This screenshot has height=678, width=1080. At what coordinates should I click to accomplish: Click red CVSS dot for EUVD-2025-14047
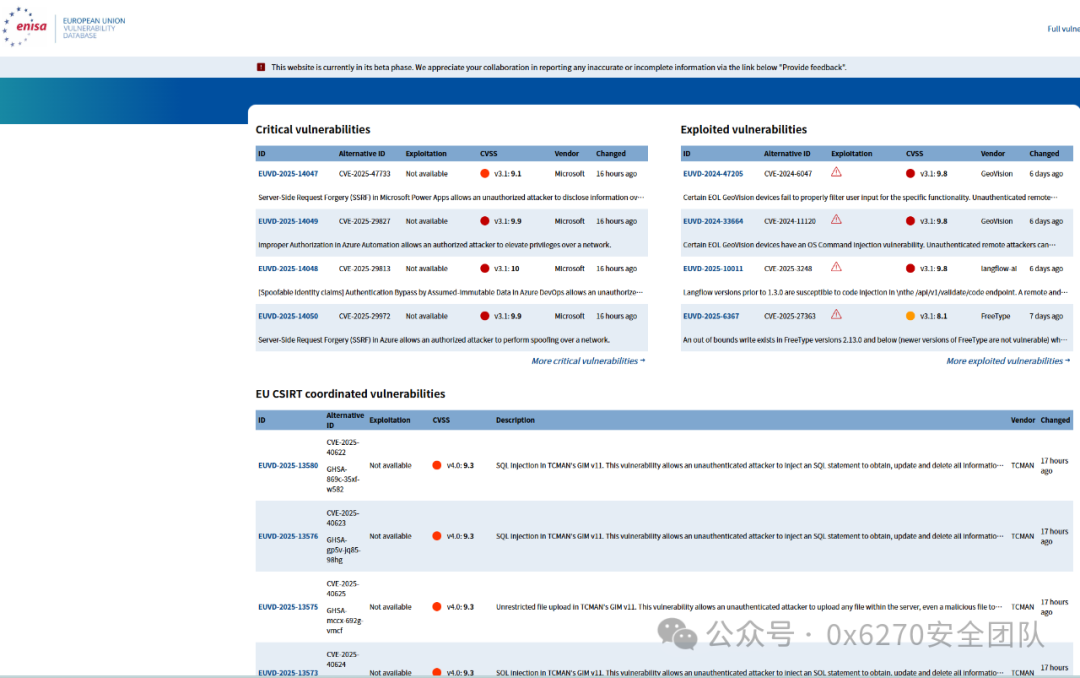click(x=485, y=174)
